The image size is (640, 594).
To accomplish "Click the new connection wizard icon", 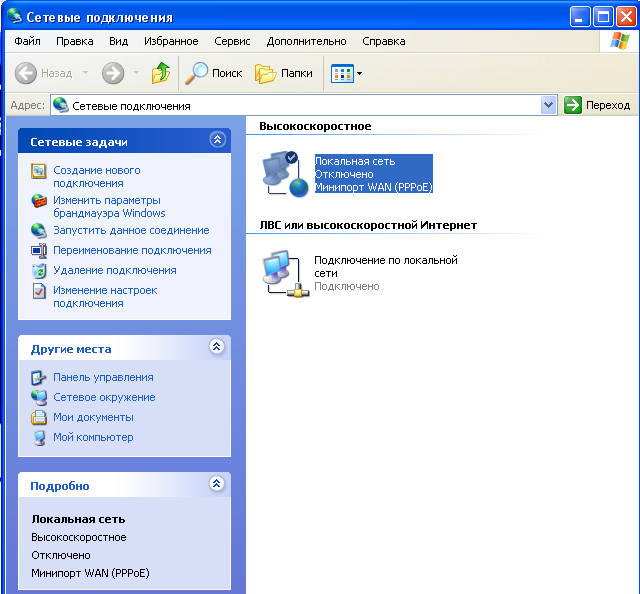I will click(39, 171).
